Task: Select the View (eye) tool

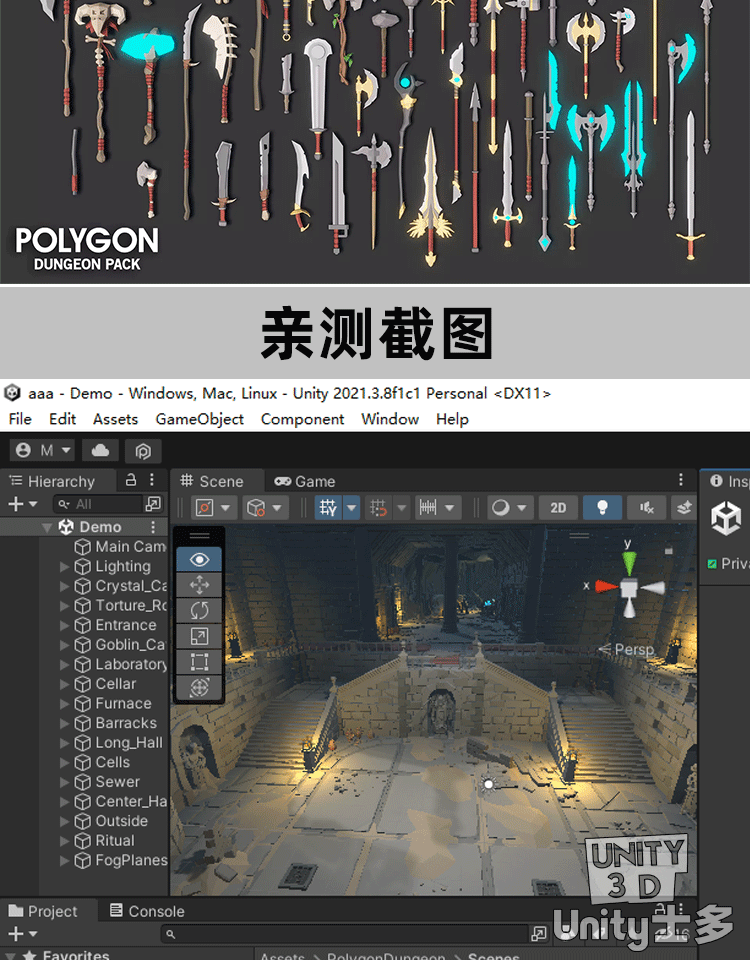Action: (x=199, y=560)
